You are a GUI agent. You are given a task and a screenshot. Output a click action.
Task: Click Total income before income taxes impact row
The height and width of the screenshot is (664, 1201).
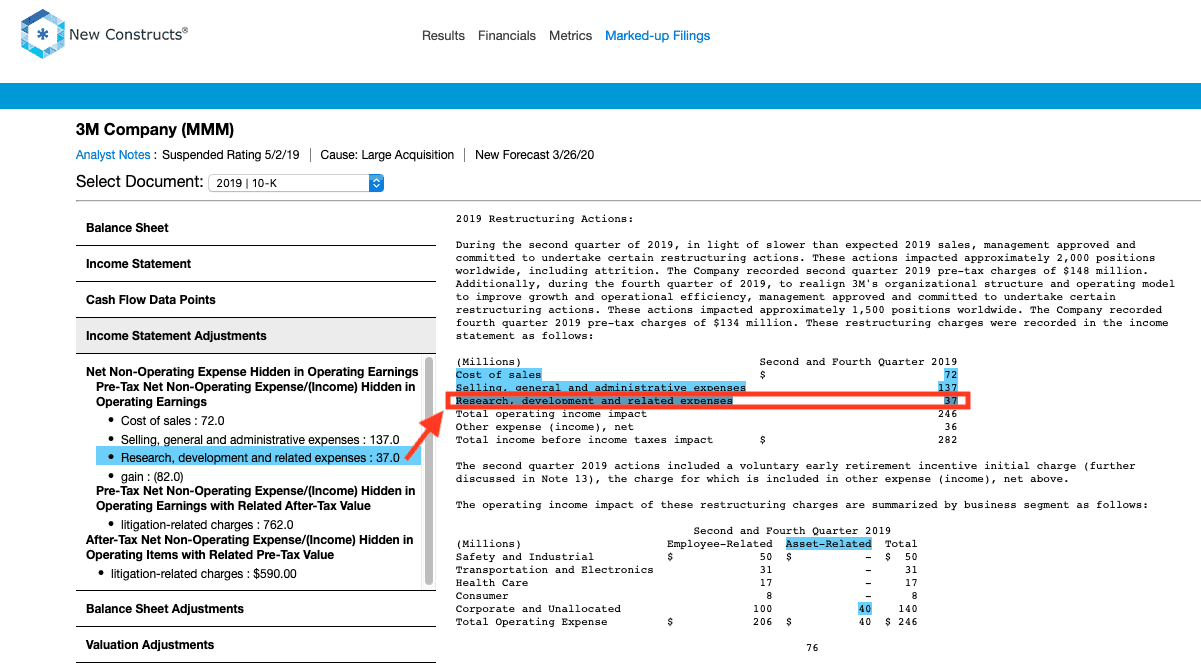(706, 440)
